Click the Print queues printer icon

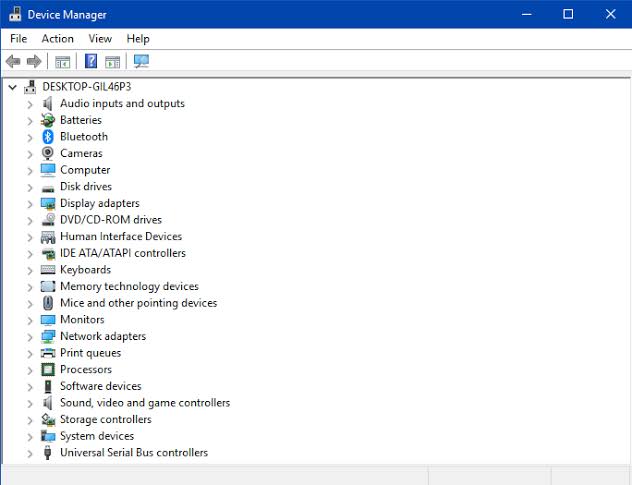coord(48,353)
